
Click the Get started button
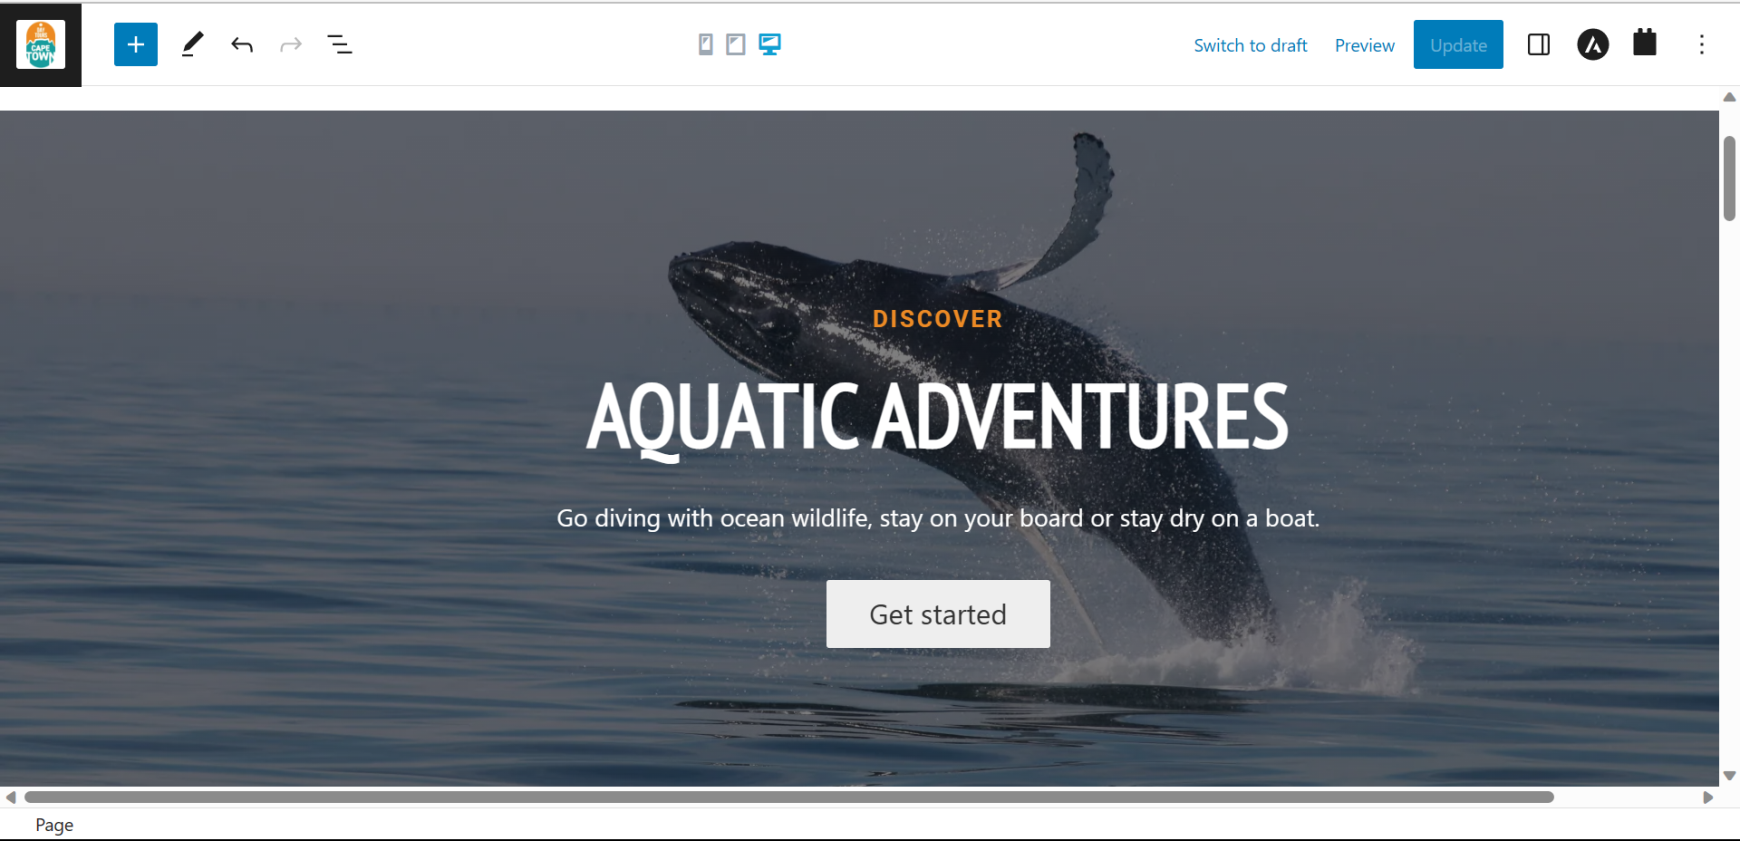point(938,614)
